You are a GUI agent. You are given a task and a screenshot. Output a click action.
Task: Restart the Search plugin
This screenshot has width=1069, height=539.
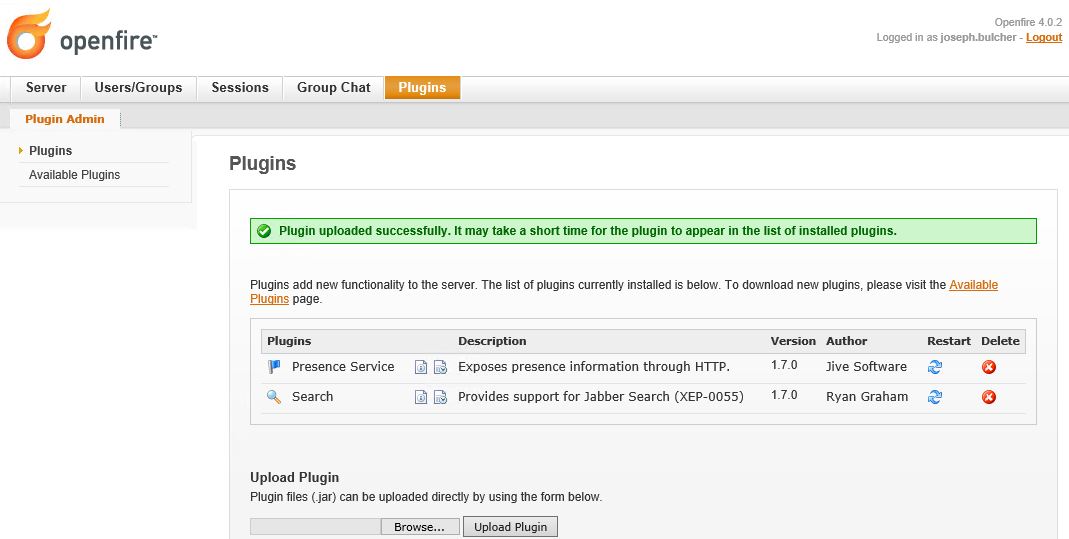click(x=935, y=397)
